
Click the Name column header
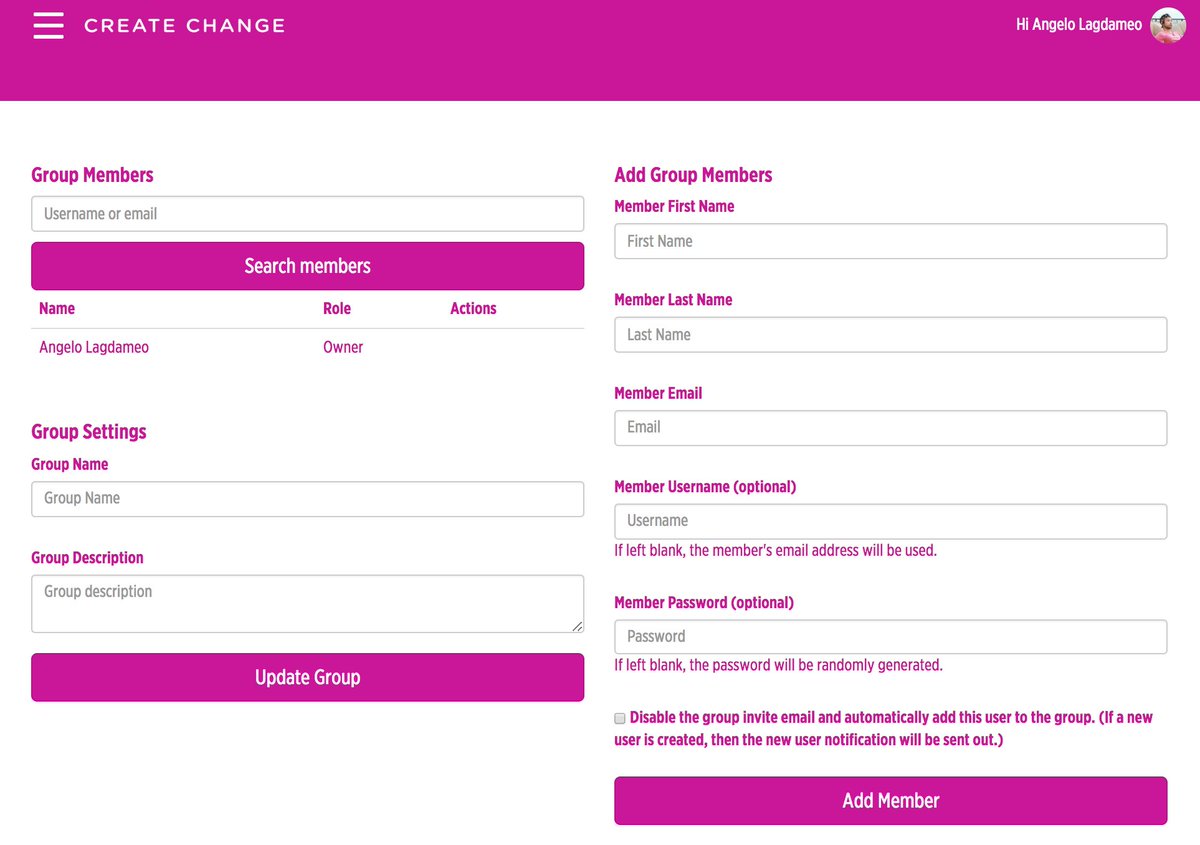(57, 309)
